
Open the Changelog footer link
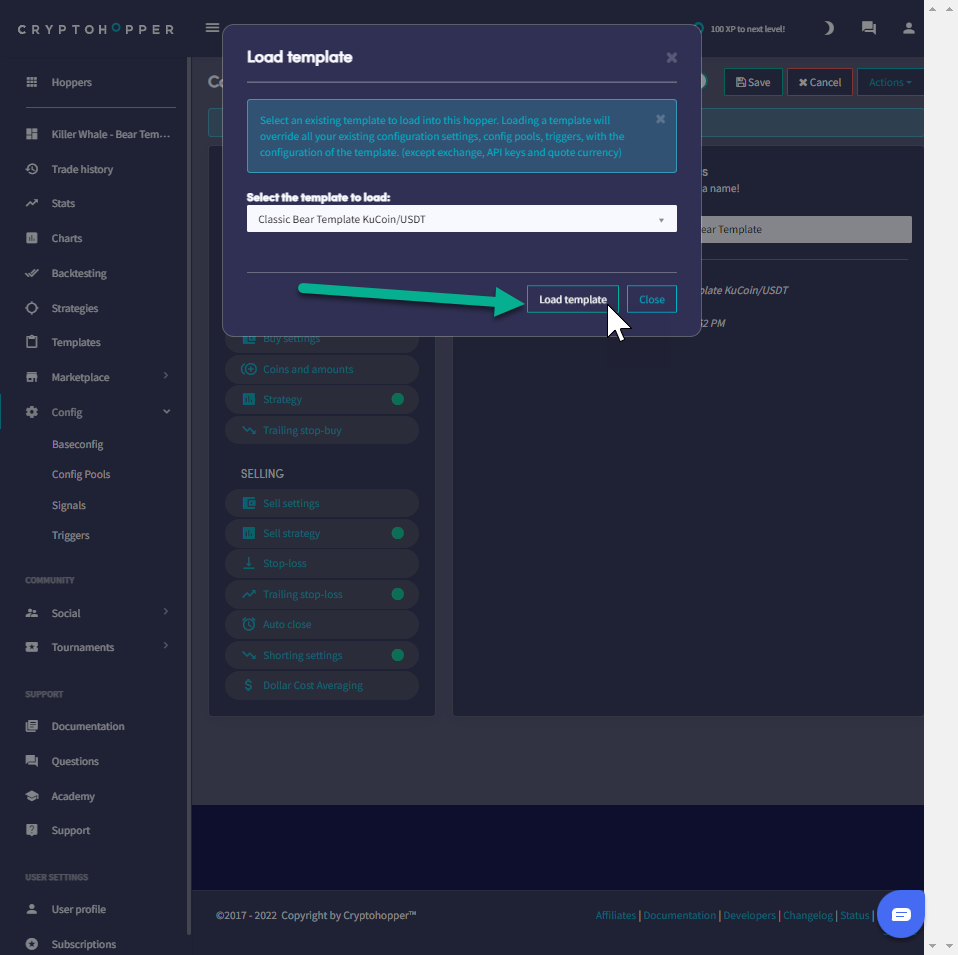point(807,915)
